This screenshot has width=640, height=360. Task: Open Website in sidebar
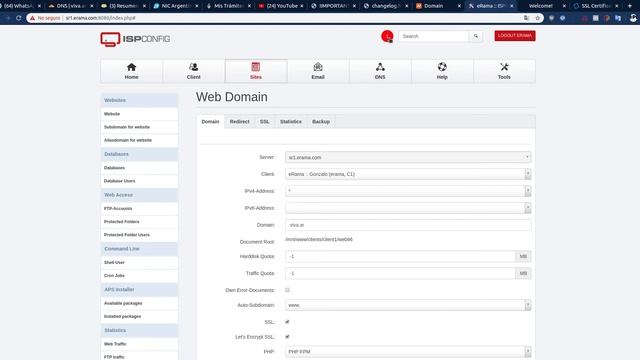pyautogui.click(x=139, y=114)
